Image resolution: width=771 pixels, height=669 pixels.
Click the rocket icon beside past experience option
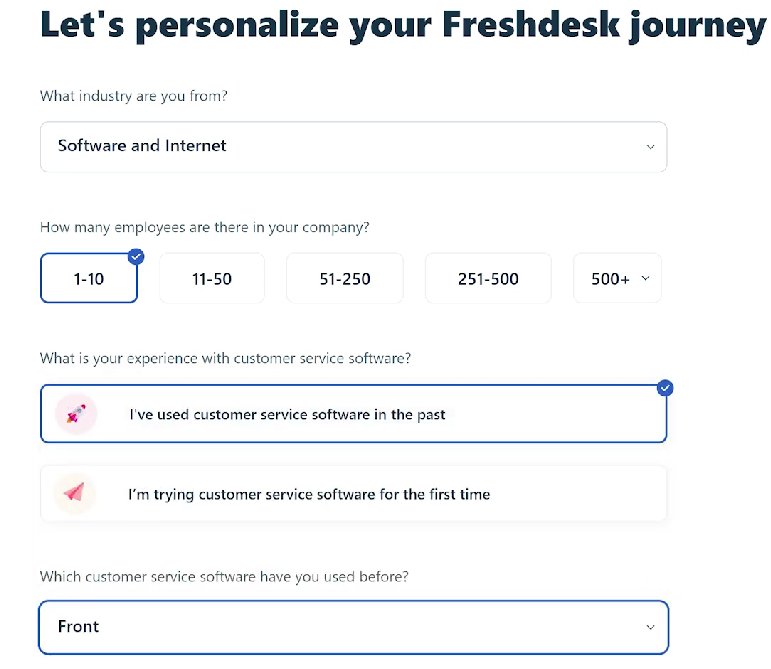75,414
